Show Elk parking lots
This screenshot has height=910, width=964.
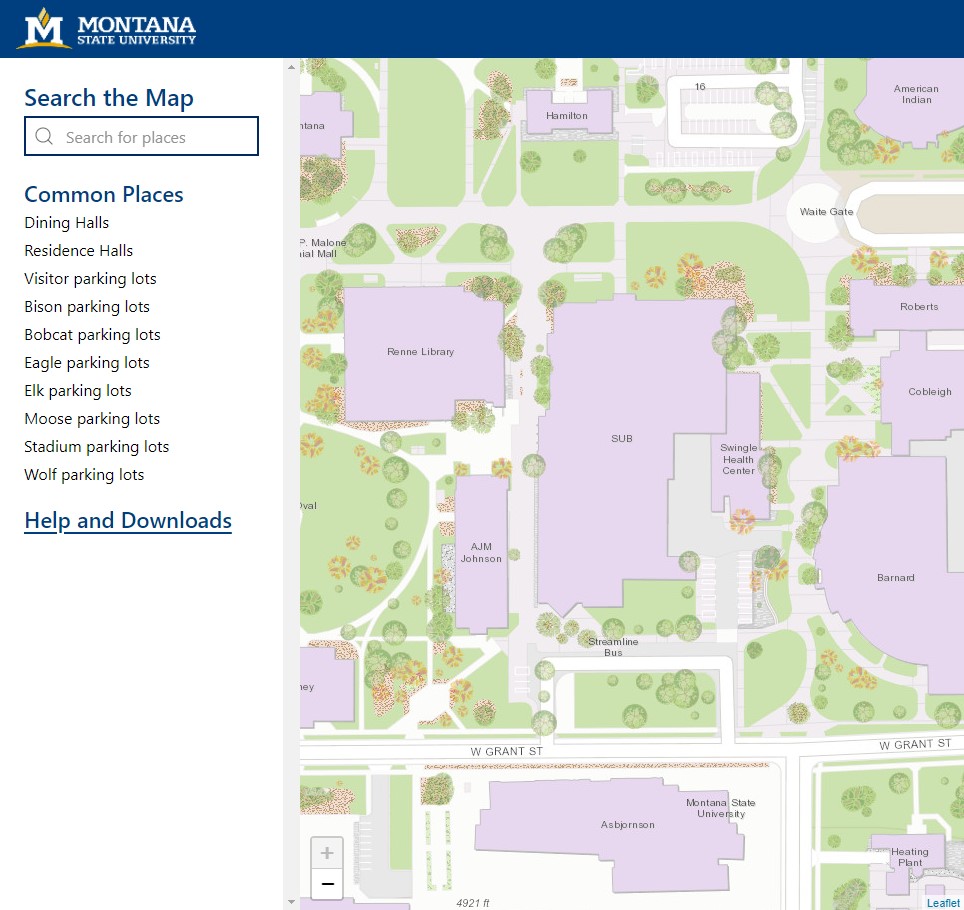click(x=78, y=390)
